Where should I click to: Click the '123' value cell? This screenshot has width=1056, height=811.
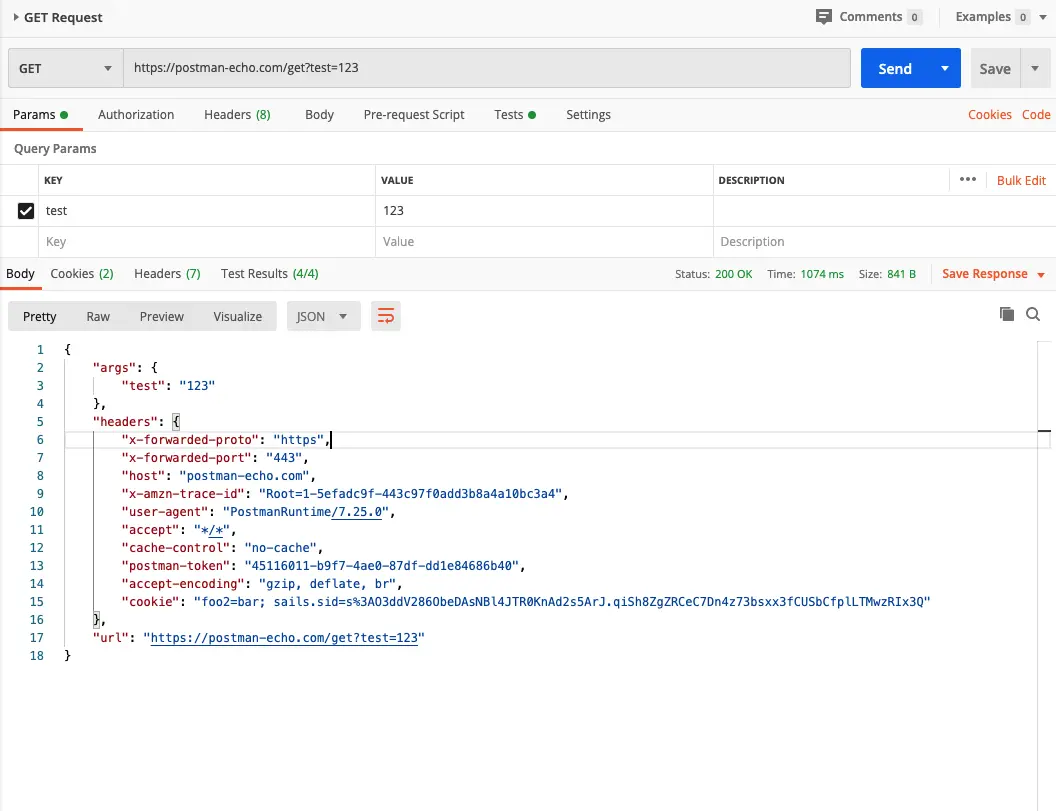544,211
